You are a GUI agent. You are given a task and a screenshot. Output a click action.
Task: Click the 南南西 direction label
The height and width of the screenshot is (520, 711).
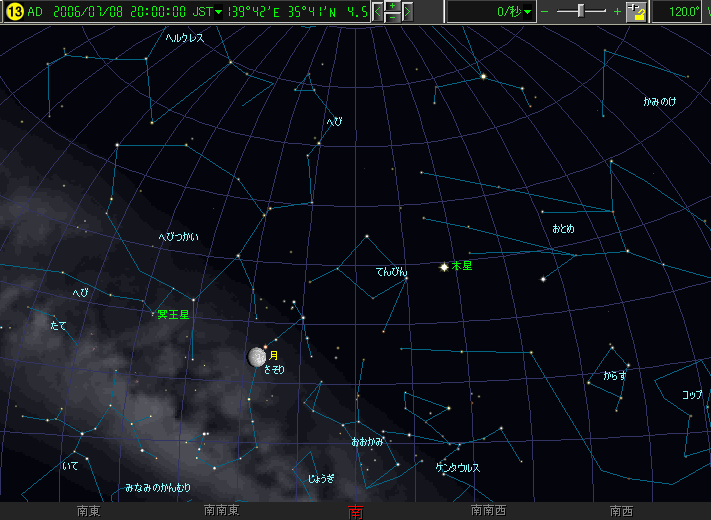point(488,511)
